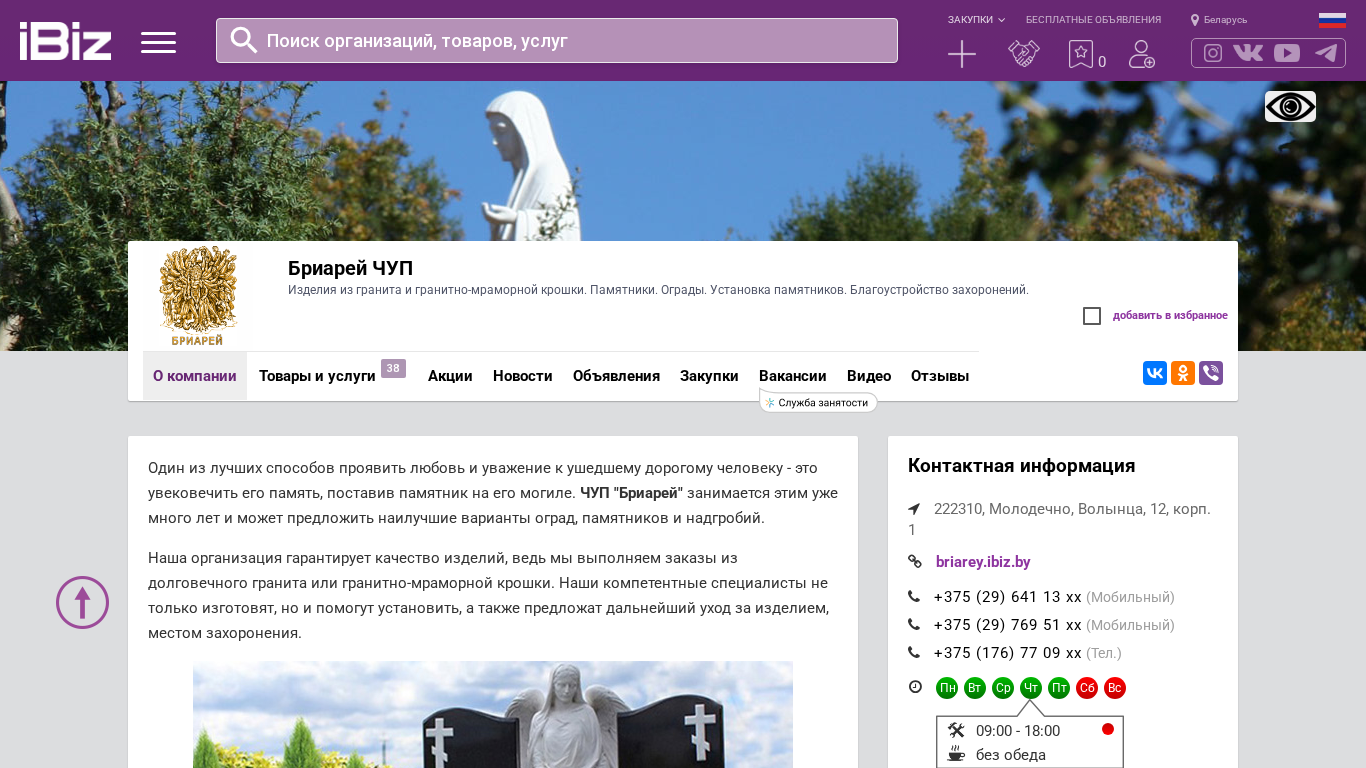Image resolution: width=1366 pixels, height=768 pixels.
Task: Click the Friday (Пт) schedule circle
Action: pyautogui.click(x=1059, y=688)
